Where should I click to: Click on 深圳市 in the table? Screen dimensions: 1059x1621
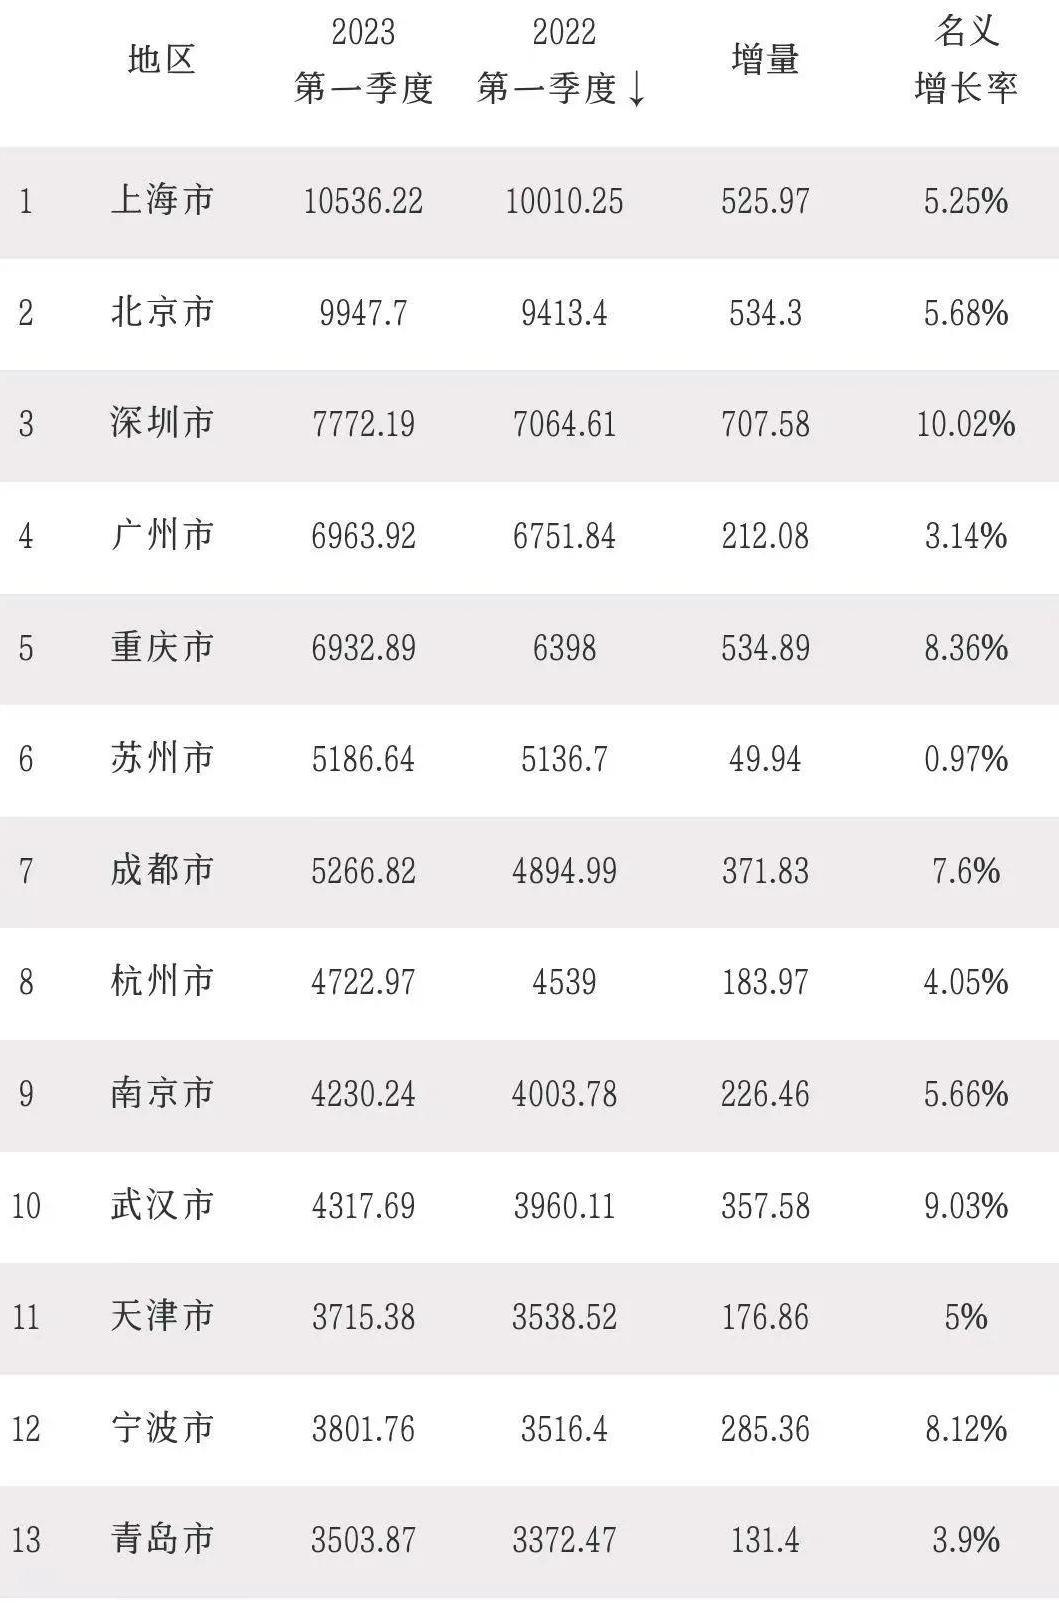[162, 424]
